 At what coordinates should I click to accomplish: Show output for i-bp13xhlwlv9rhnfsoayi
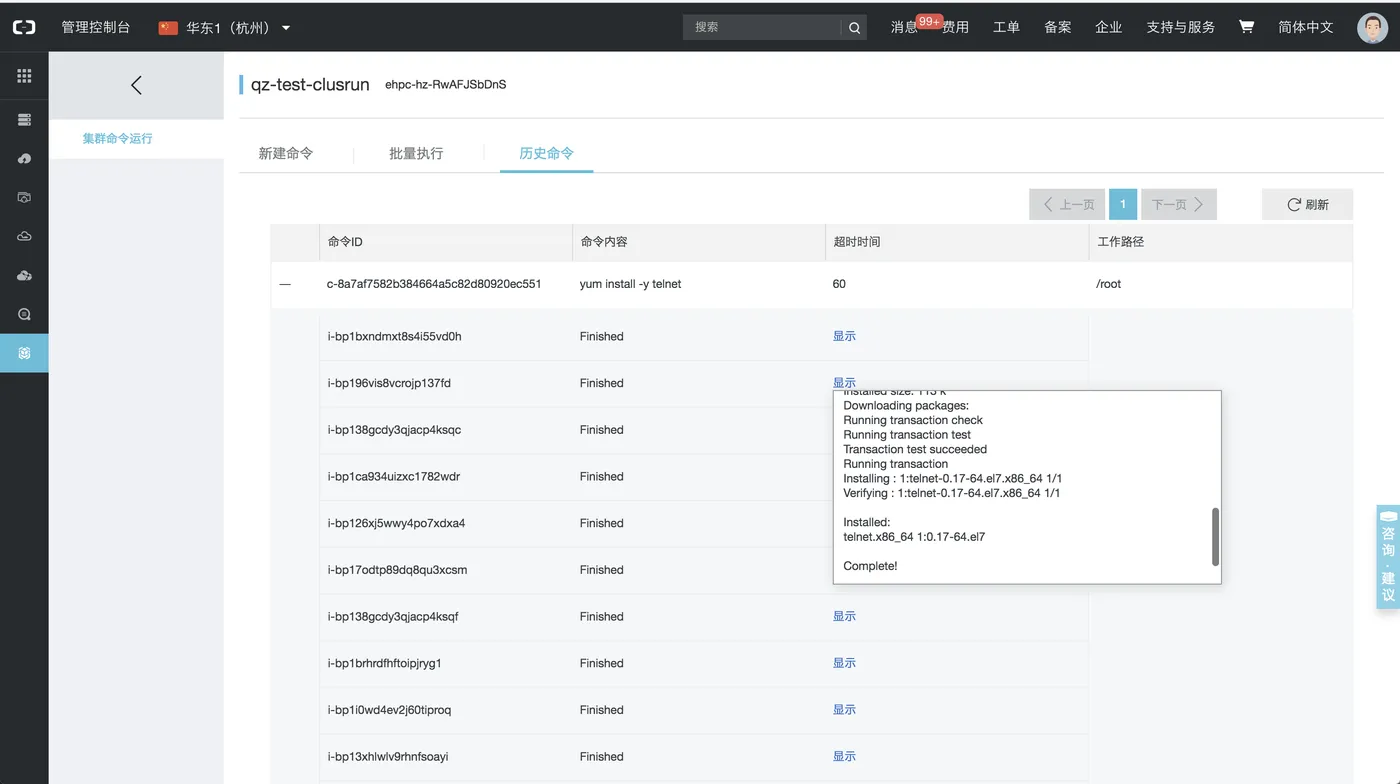[844, 757]
